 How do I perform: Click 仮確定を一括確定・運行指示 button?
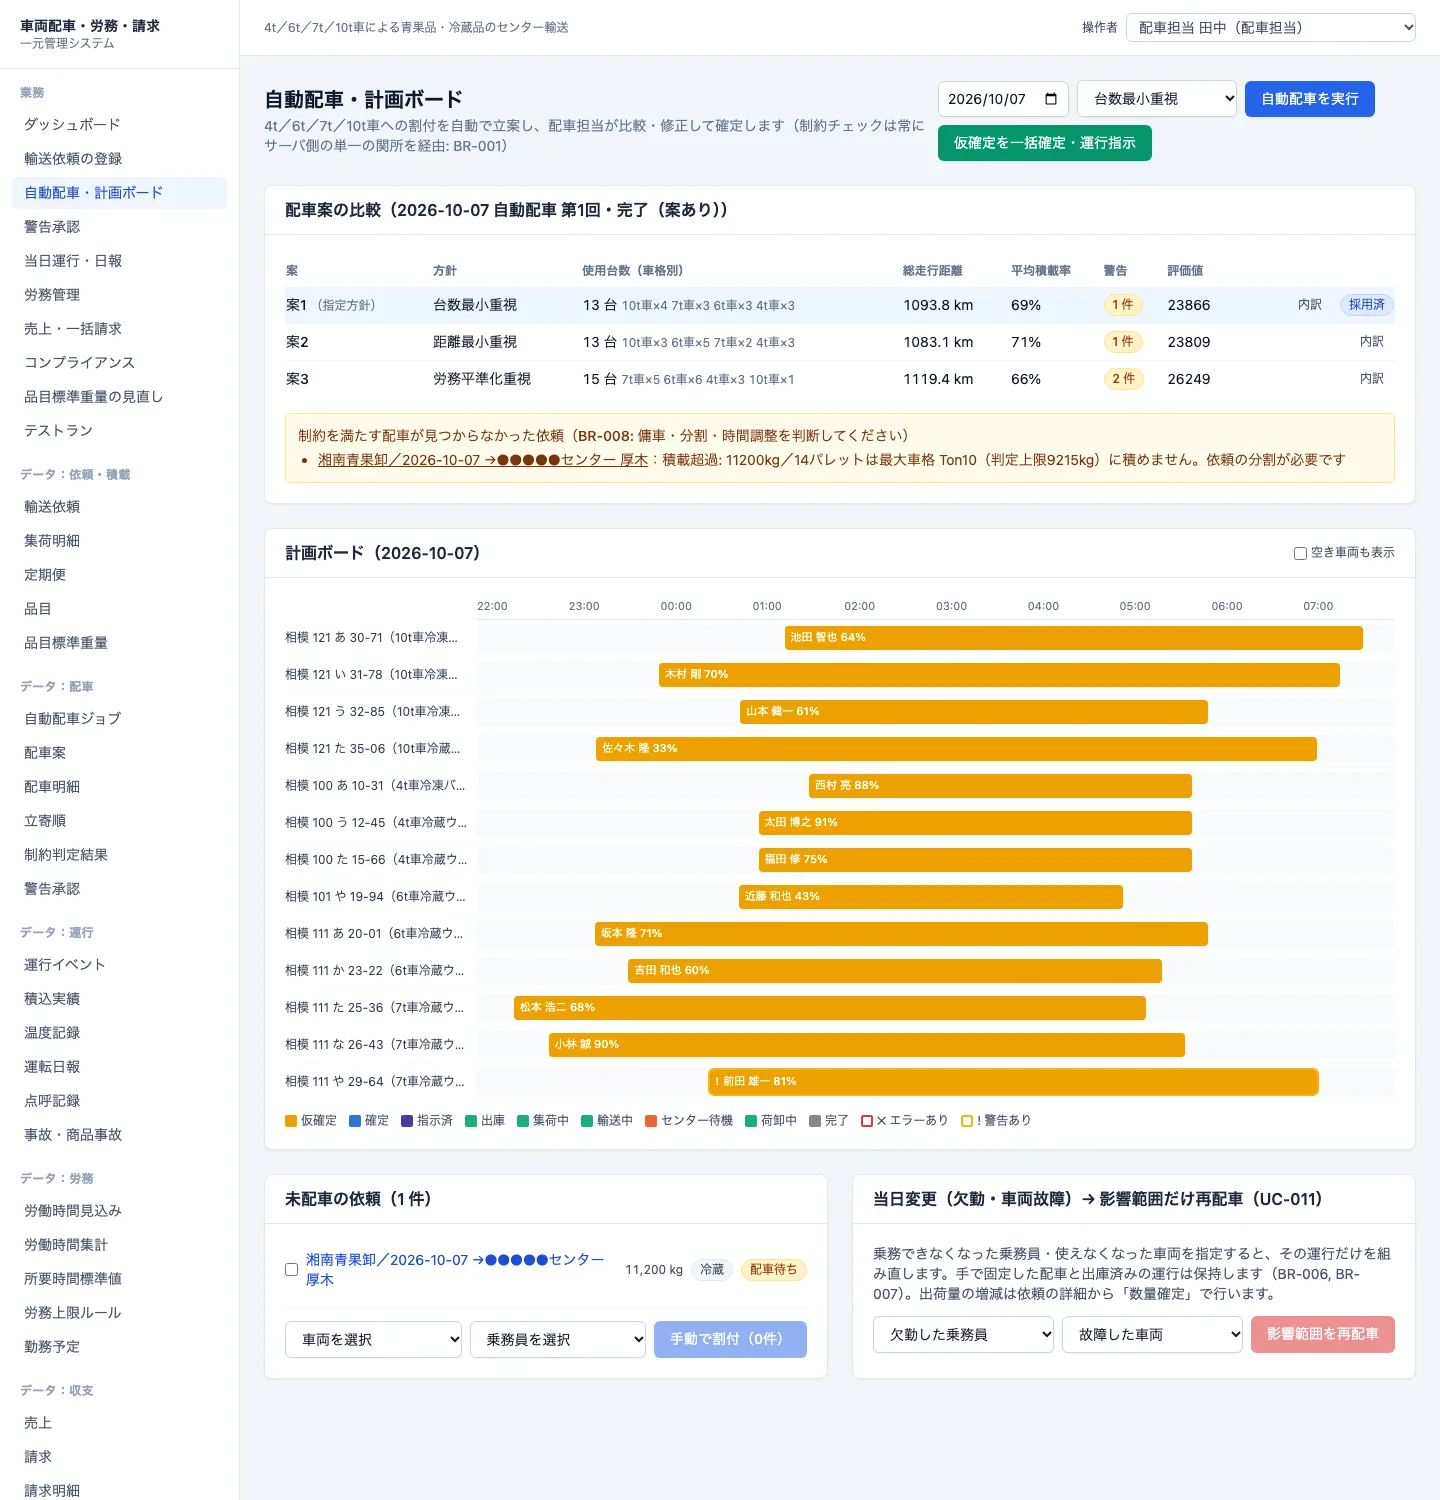coord(1044,143)
